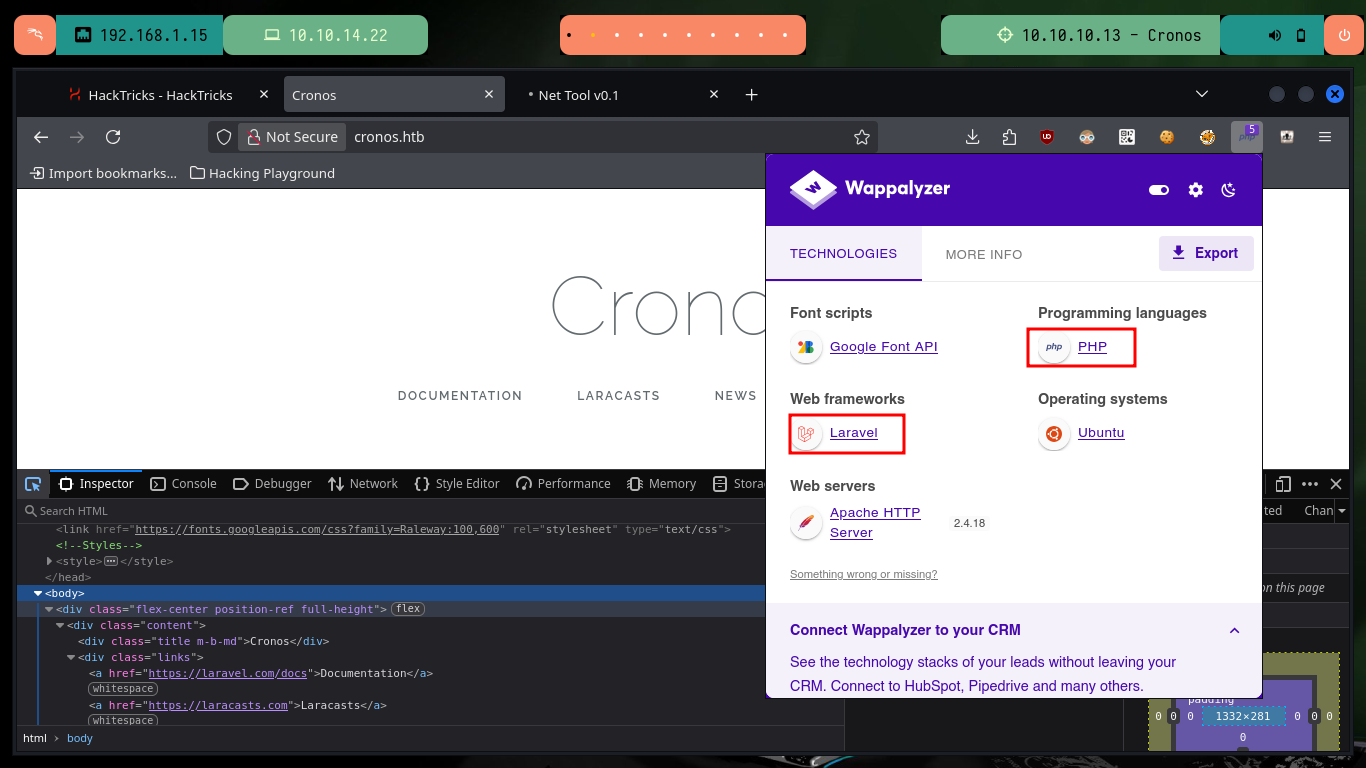Toggle responsive design mode icon
This screenshot has height=768, width=1366.
coord(1284,484)
